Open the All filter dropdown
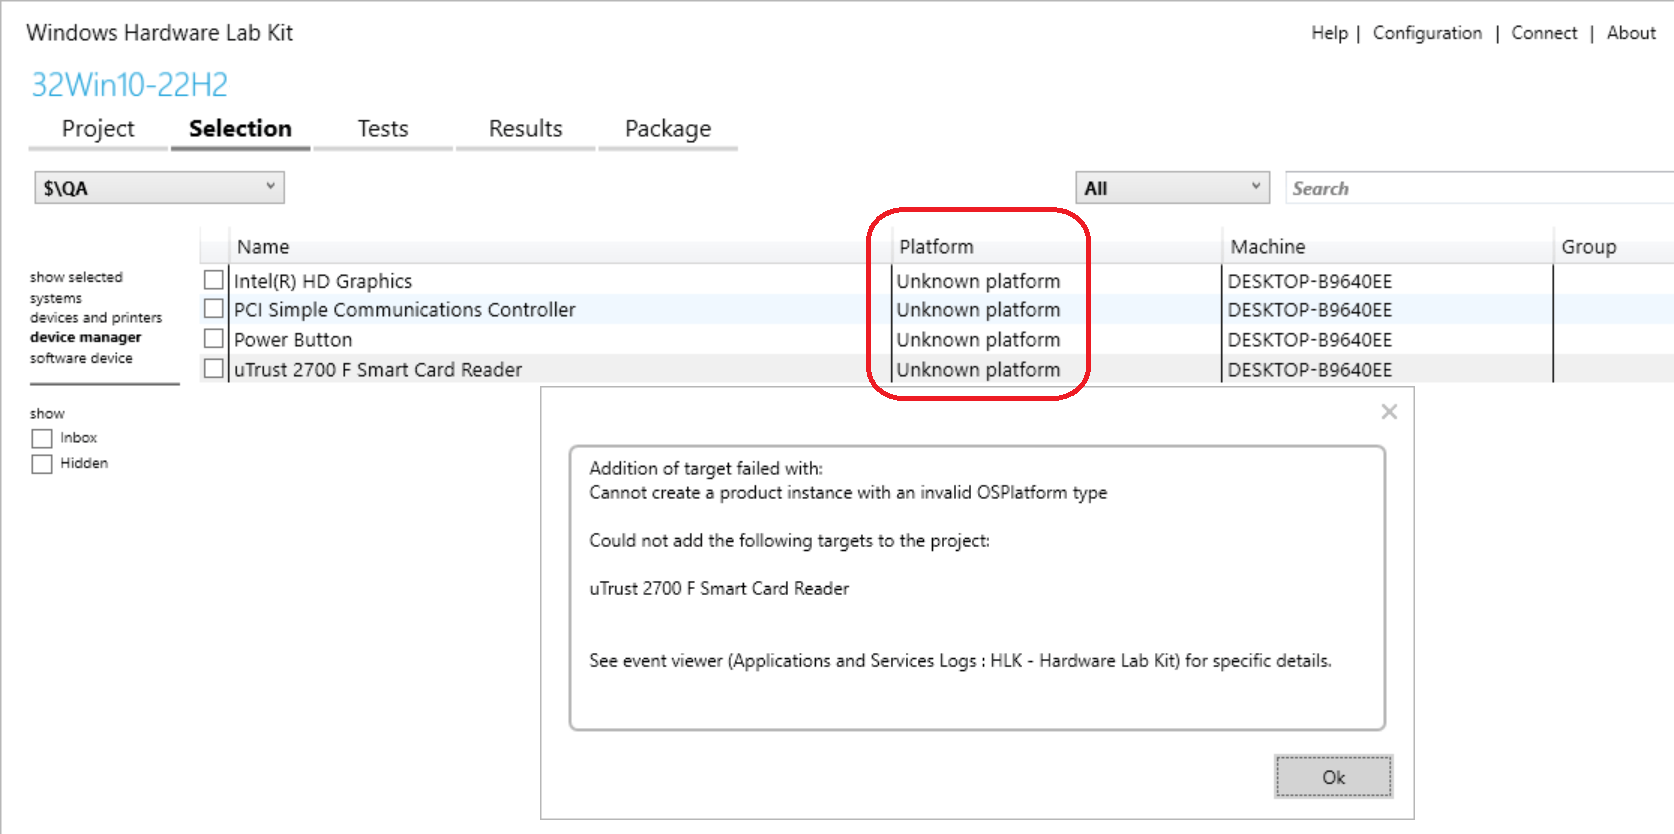The image size is (1674, 834). click(x=1172, y=188)
